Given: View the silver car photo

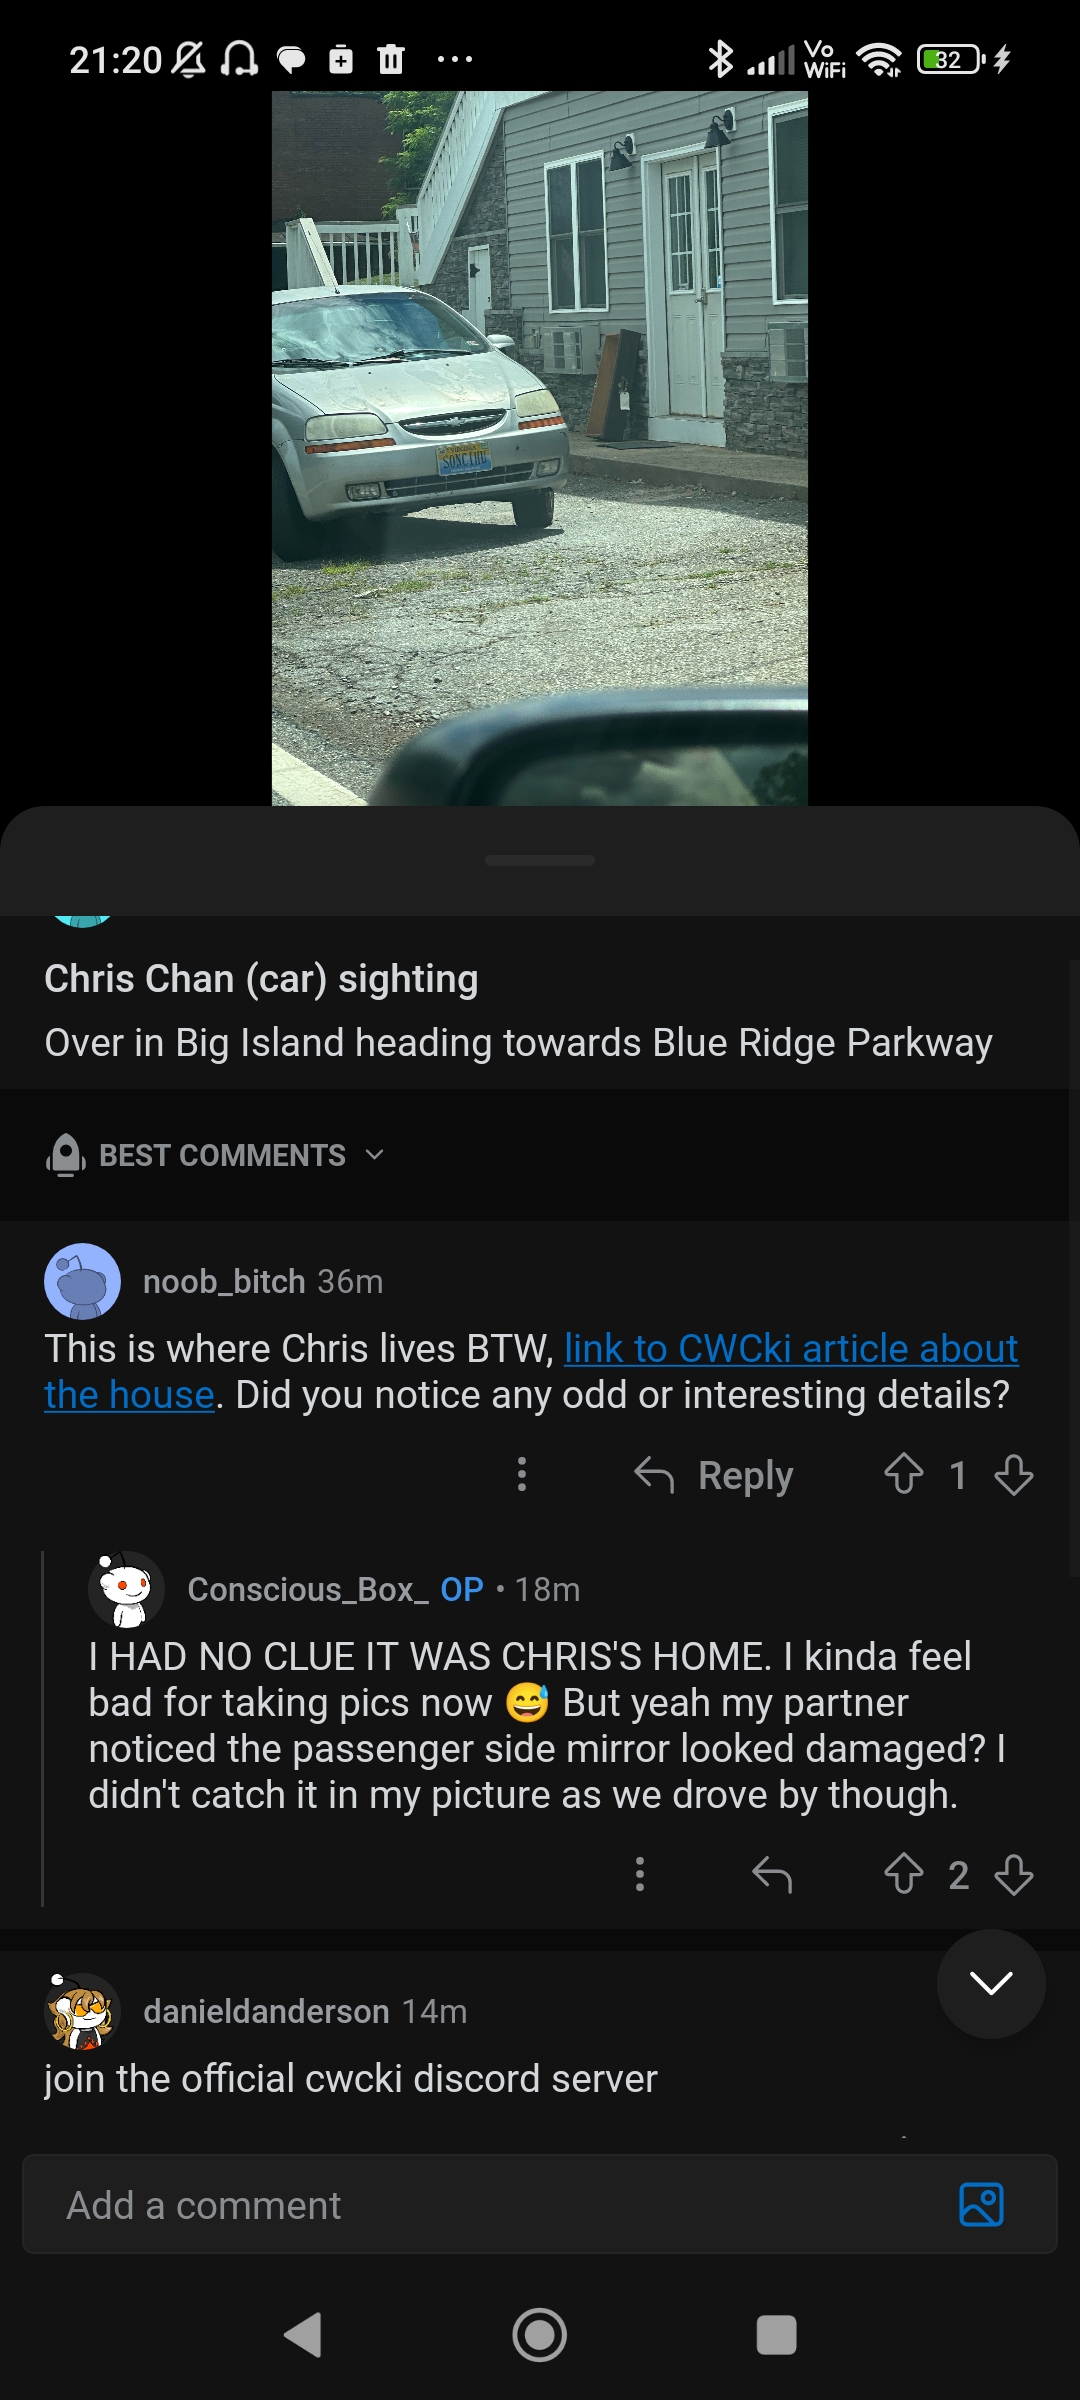Looking at the screenshot, I should click(540, 448).
